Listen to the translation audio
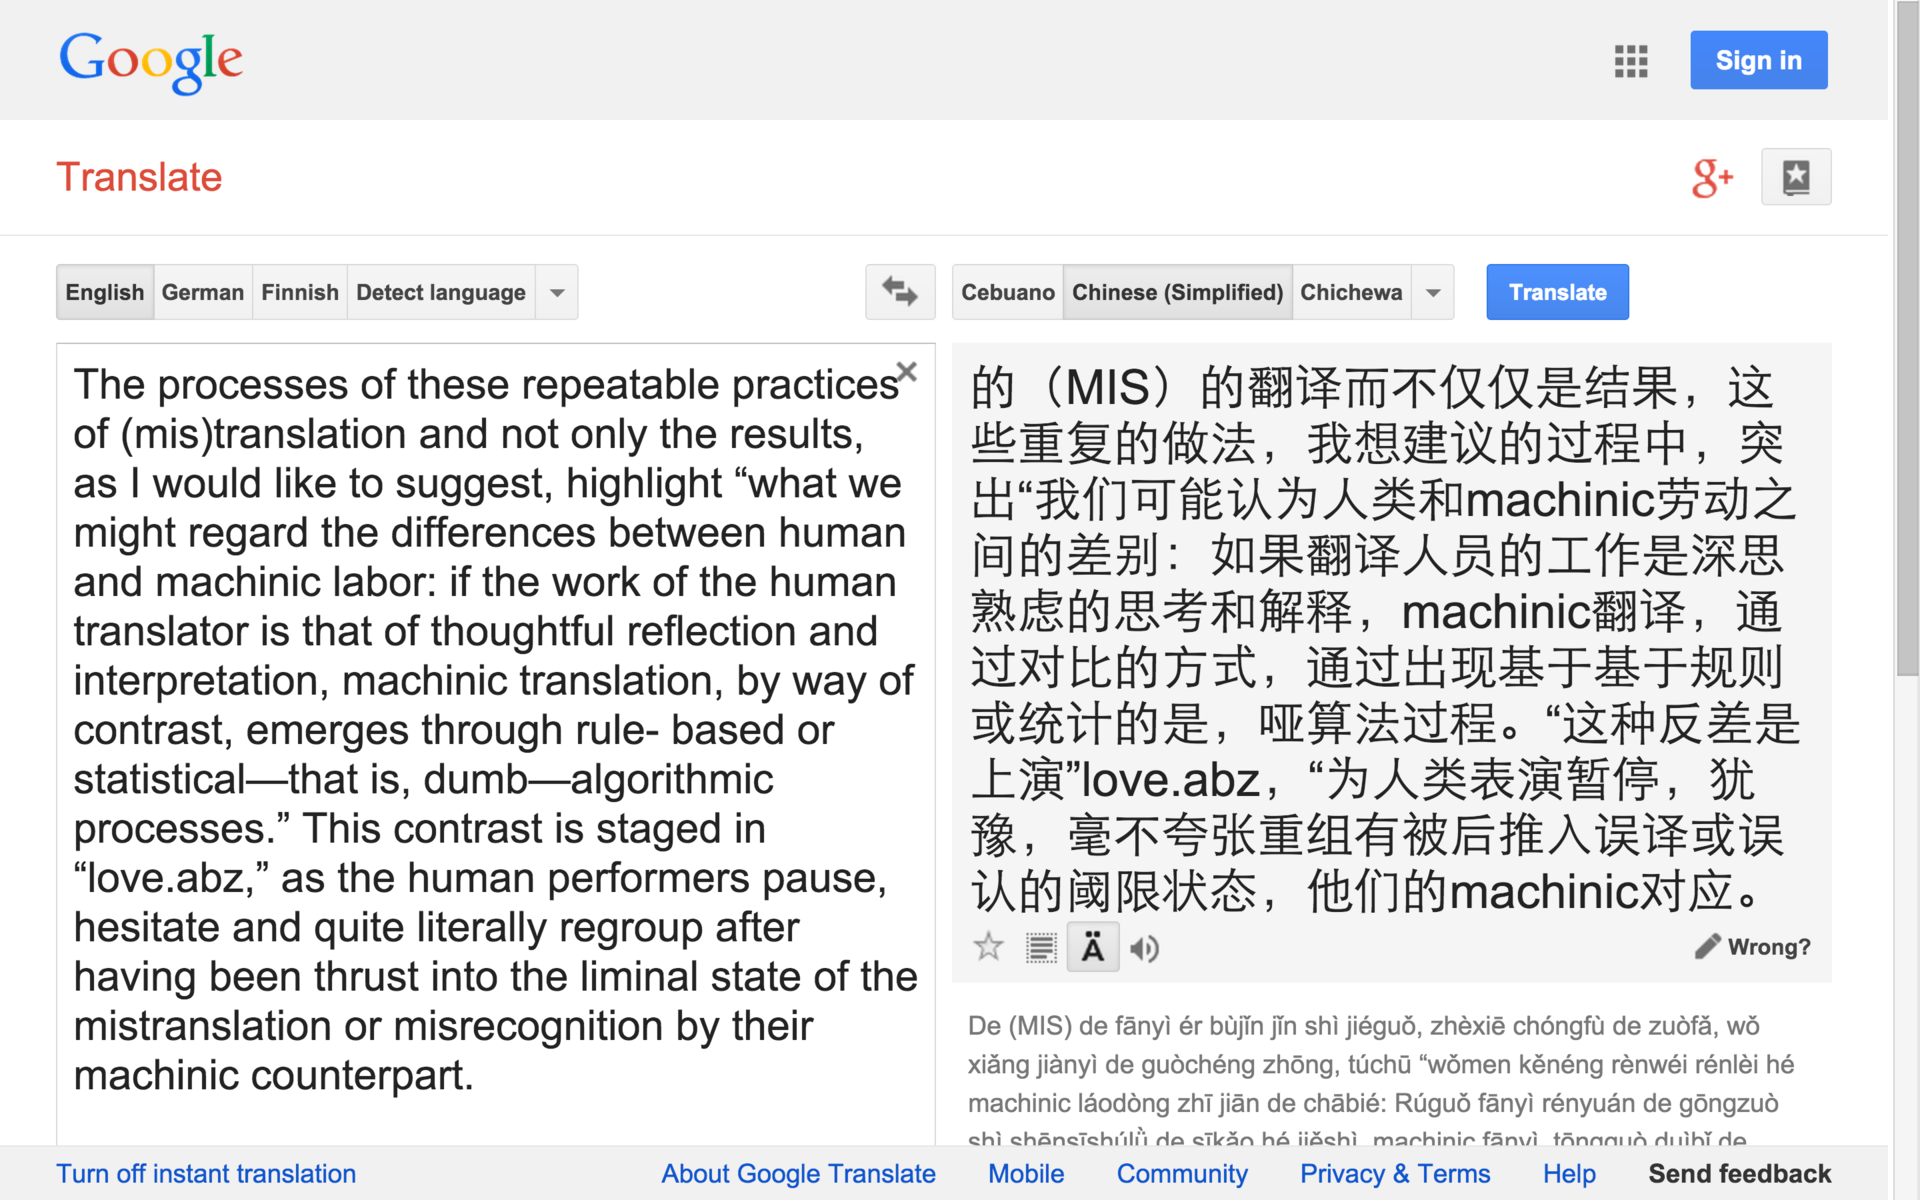Viewport: 1920px width, 1200px height. (1144, 948)
